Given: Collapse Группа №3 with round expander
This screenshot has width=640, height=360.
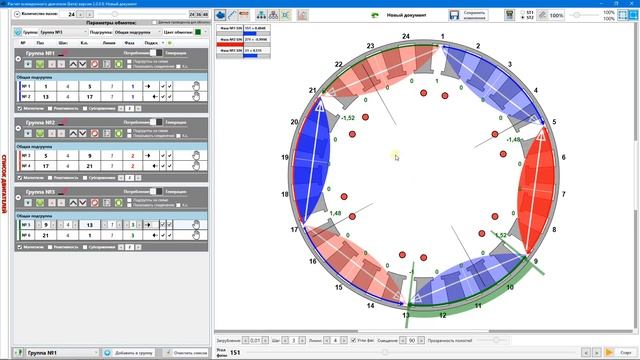Looking at the screenshot, I should [x=18, y=198].
